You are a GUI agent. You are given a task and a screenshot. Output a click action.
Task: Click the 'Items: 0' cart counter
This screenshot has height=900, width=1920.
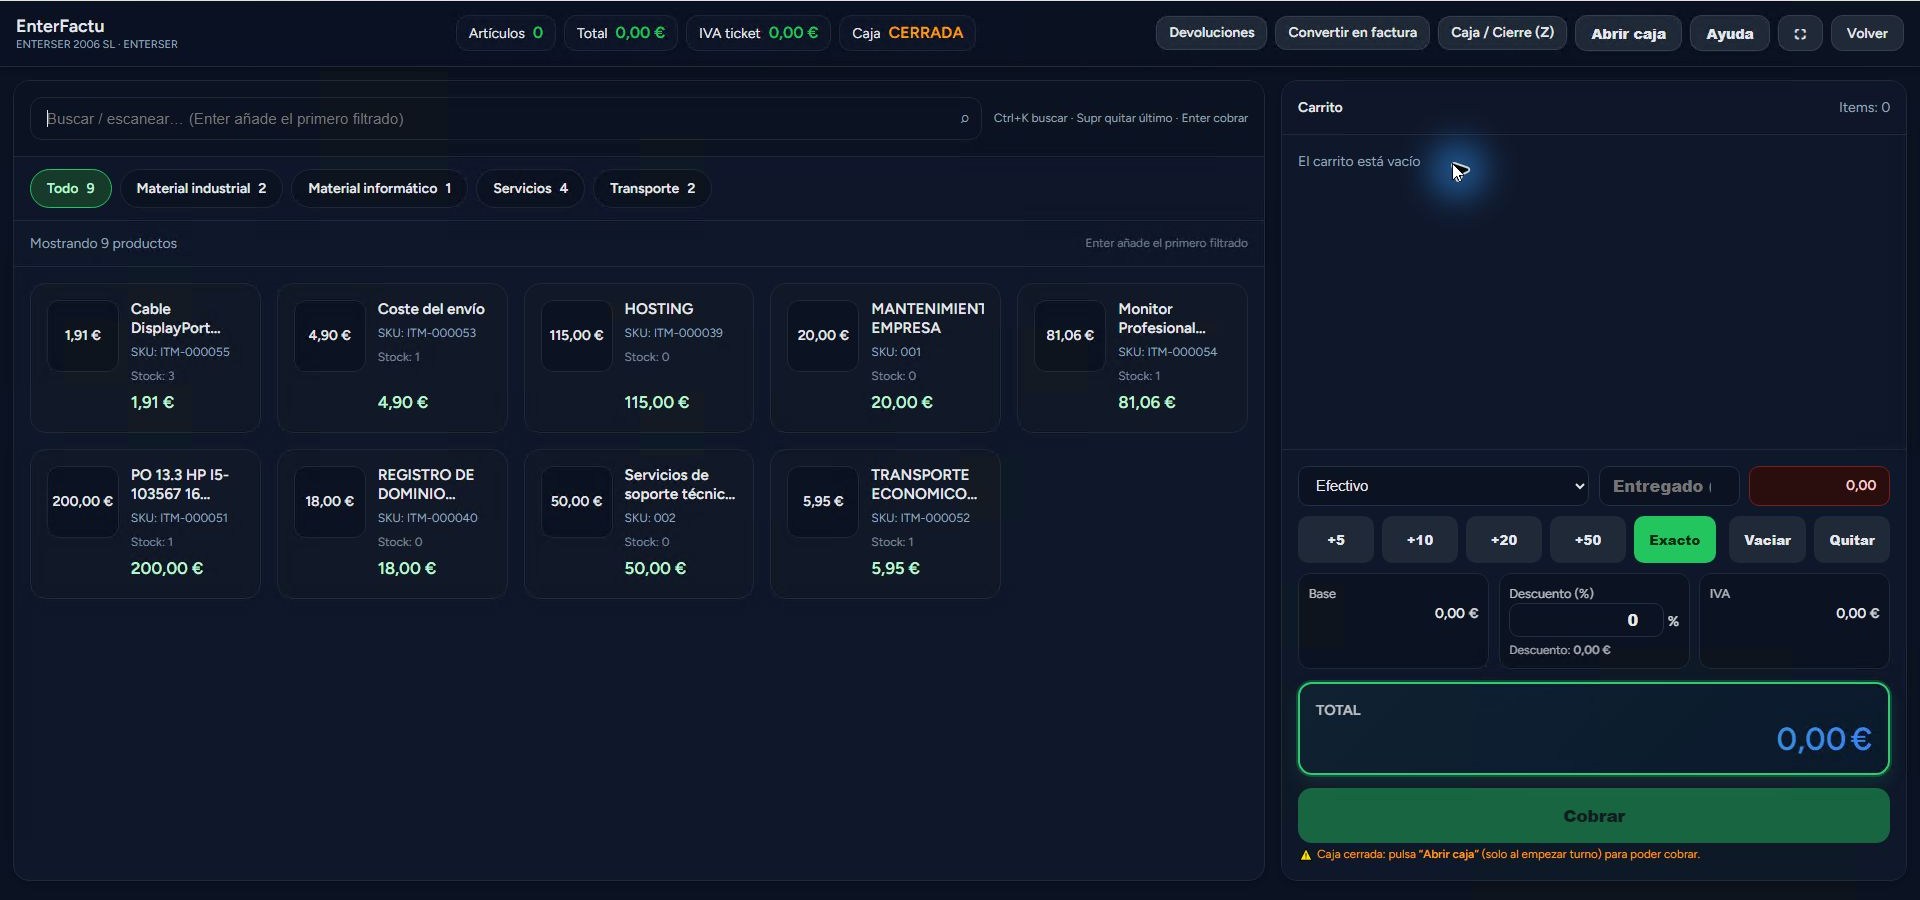pos(1864,108)
